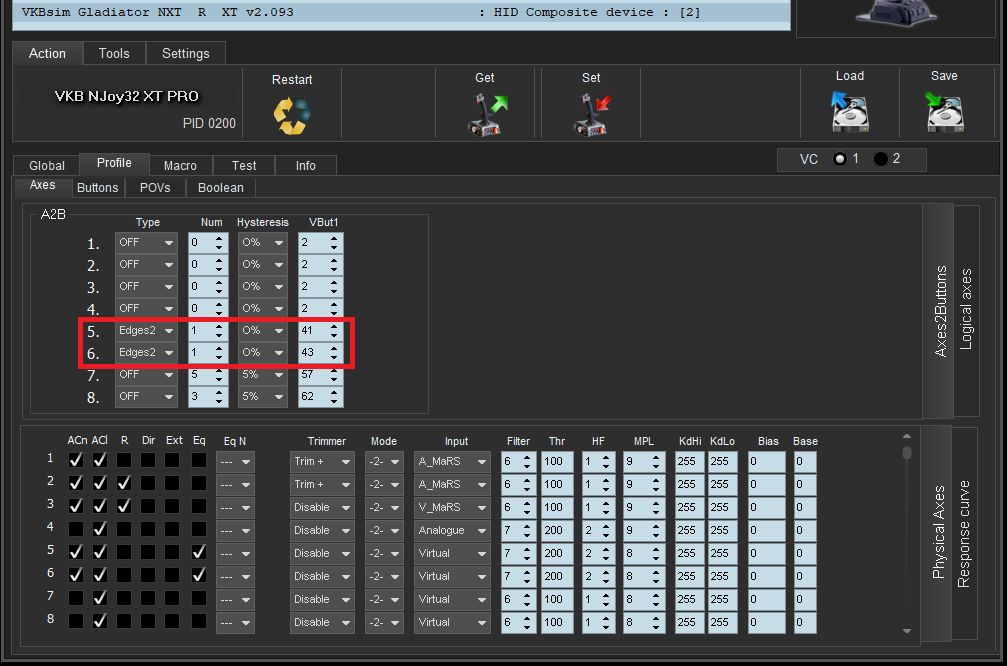
Task: Open Hysteresis dropdown in A2B row 7
Action: click(x=262, y=374)
